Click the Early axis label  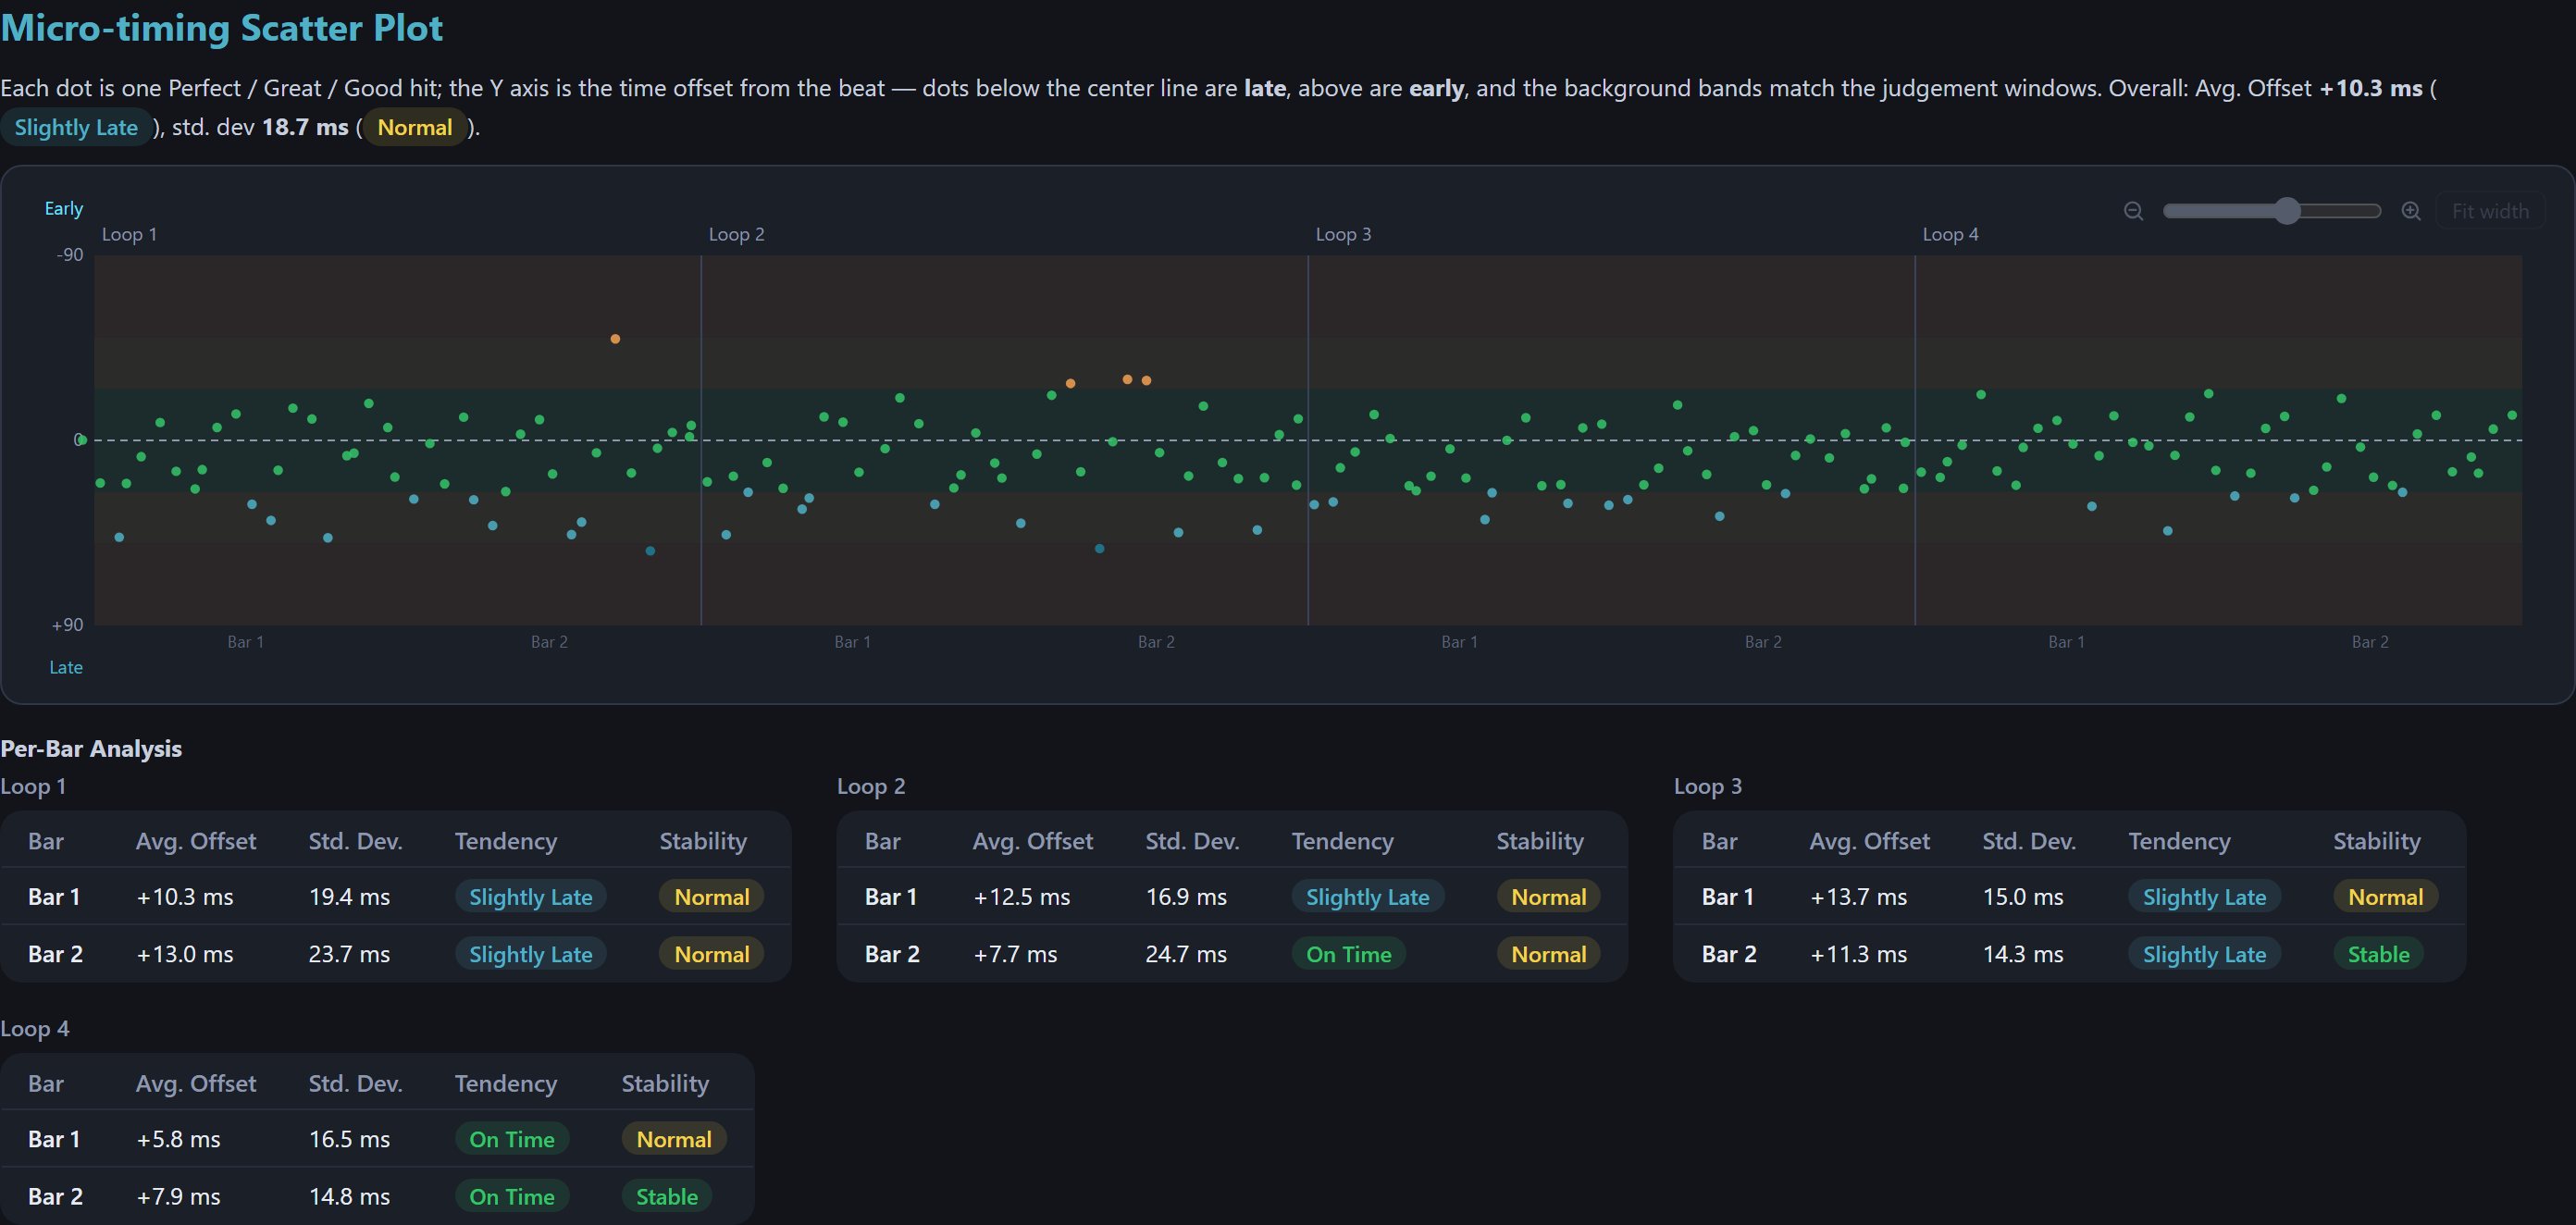pos(64,208)
